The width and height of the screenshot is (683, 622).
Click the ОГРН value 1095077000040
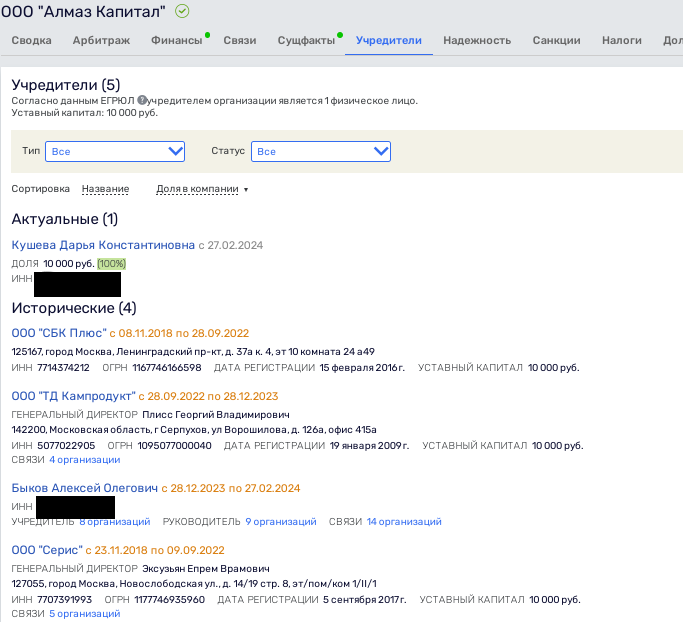pos(175,446)
